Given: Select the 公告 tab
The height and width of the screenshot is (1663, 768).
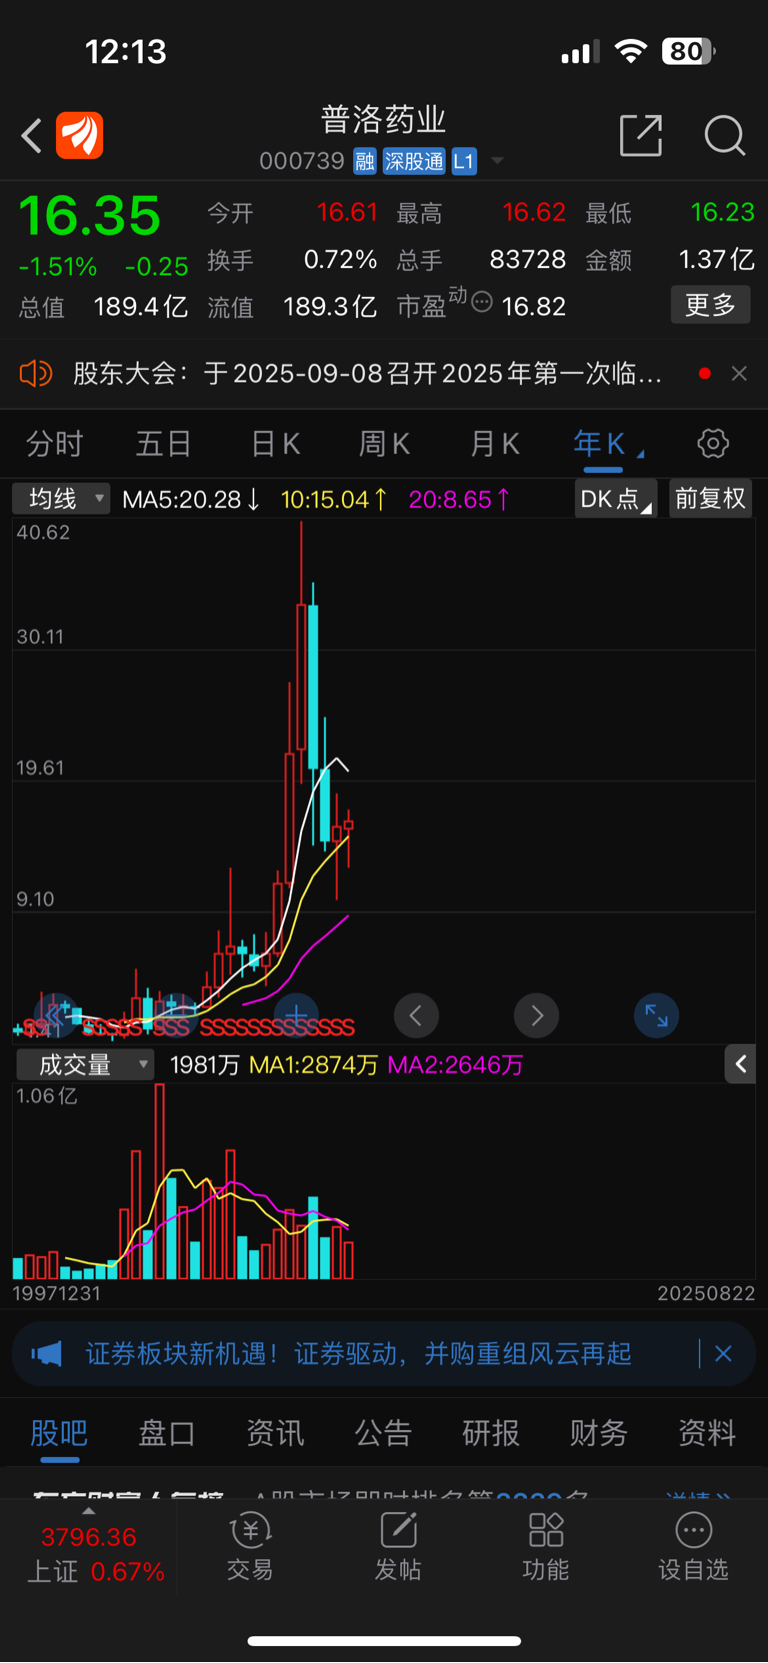Looking at the screenshot, I should (x=383, y=1433).
